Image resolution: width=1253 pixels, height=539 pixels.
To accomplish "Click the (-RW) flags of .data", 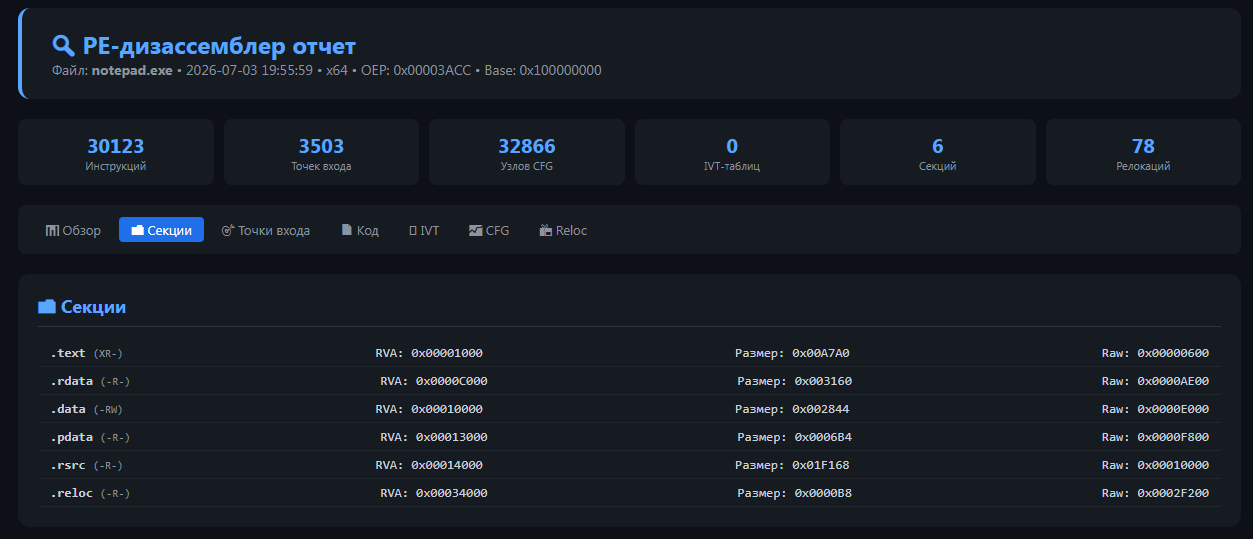I will (x=108, y=410).
